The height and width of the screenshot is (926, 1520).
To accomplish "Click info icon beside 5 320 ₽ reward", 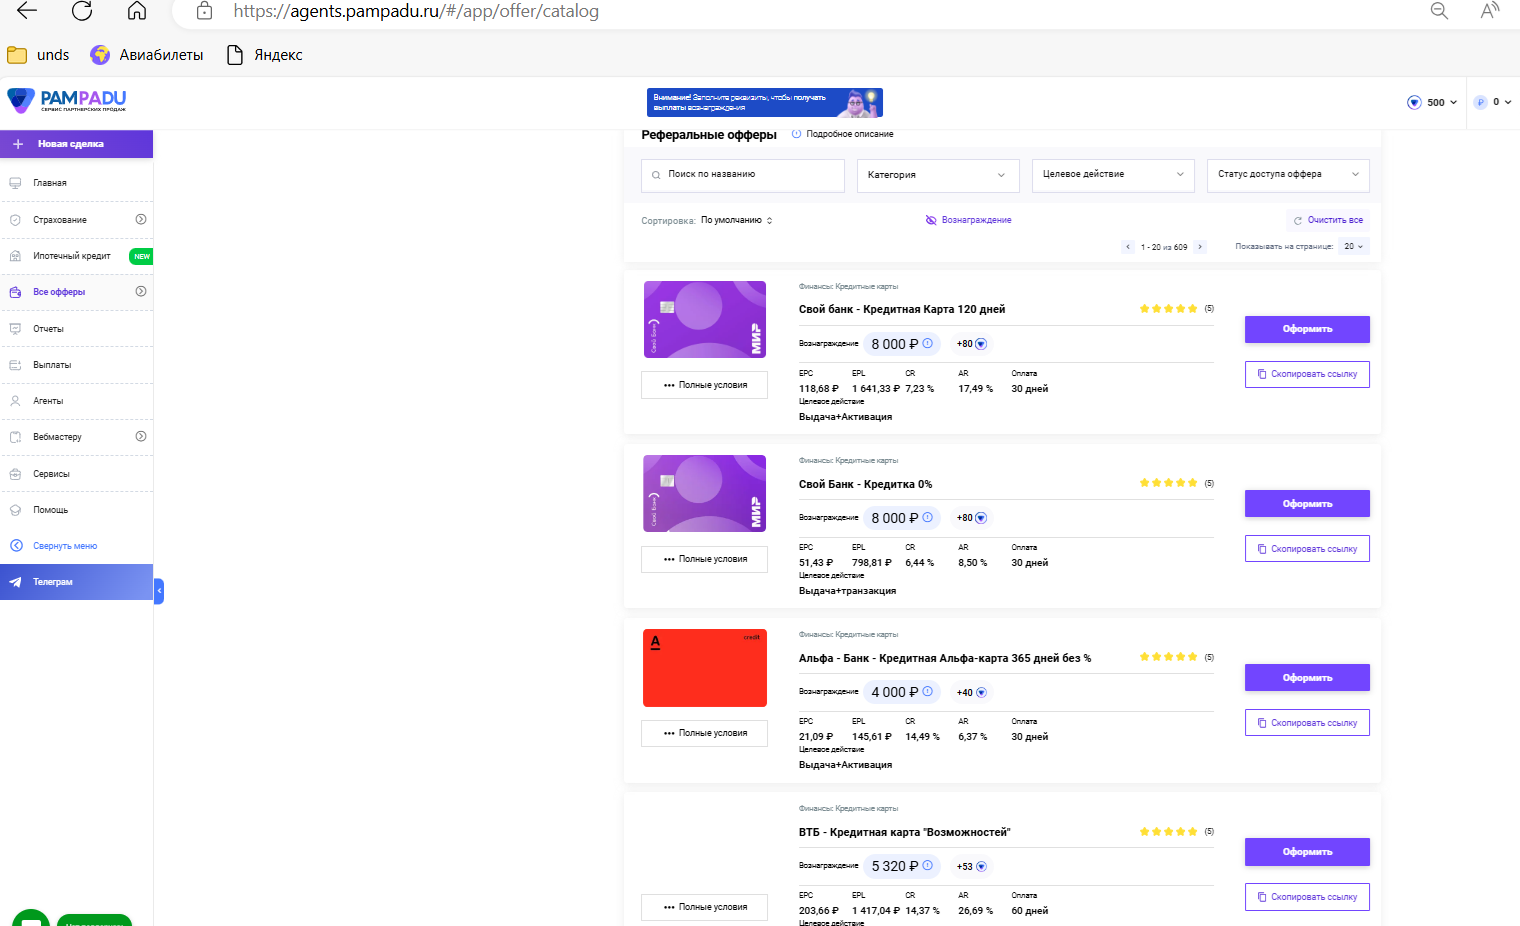I will click(x=928, y=865).
